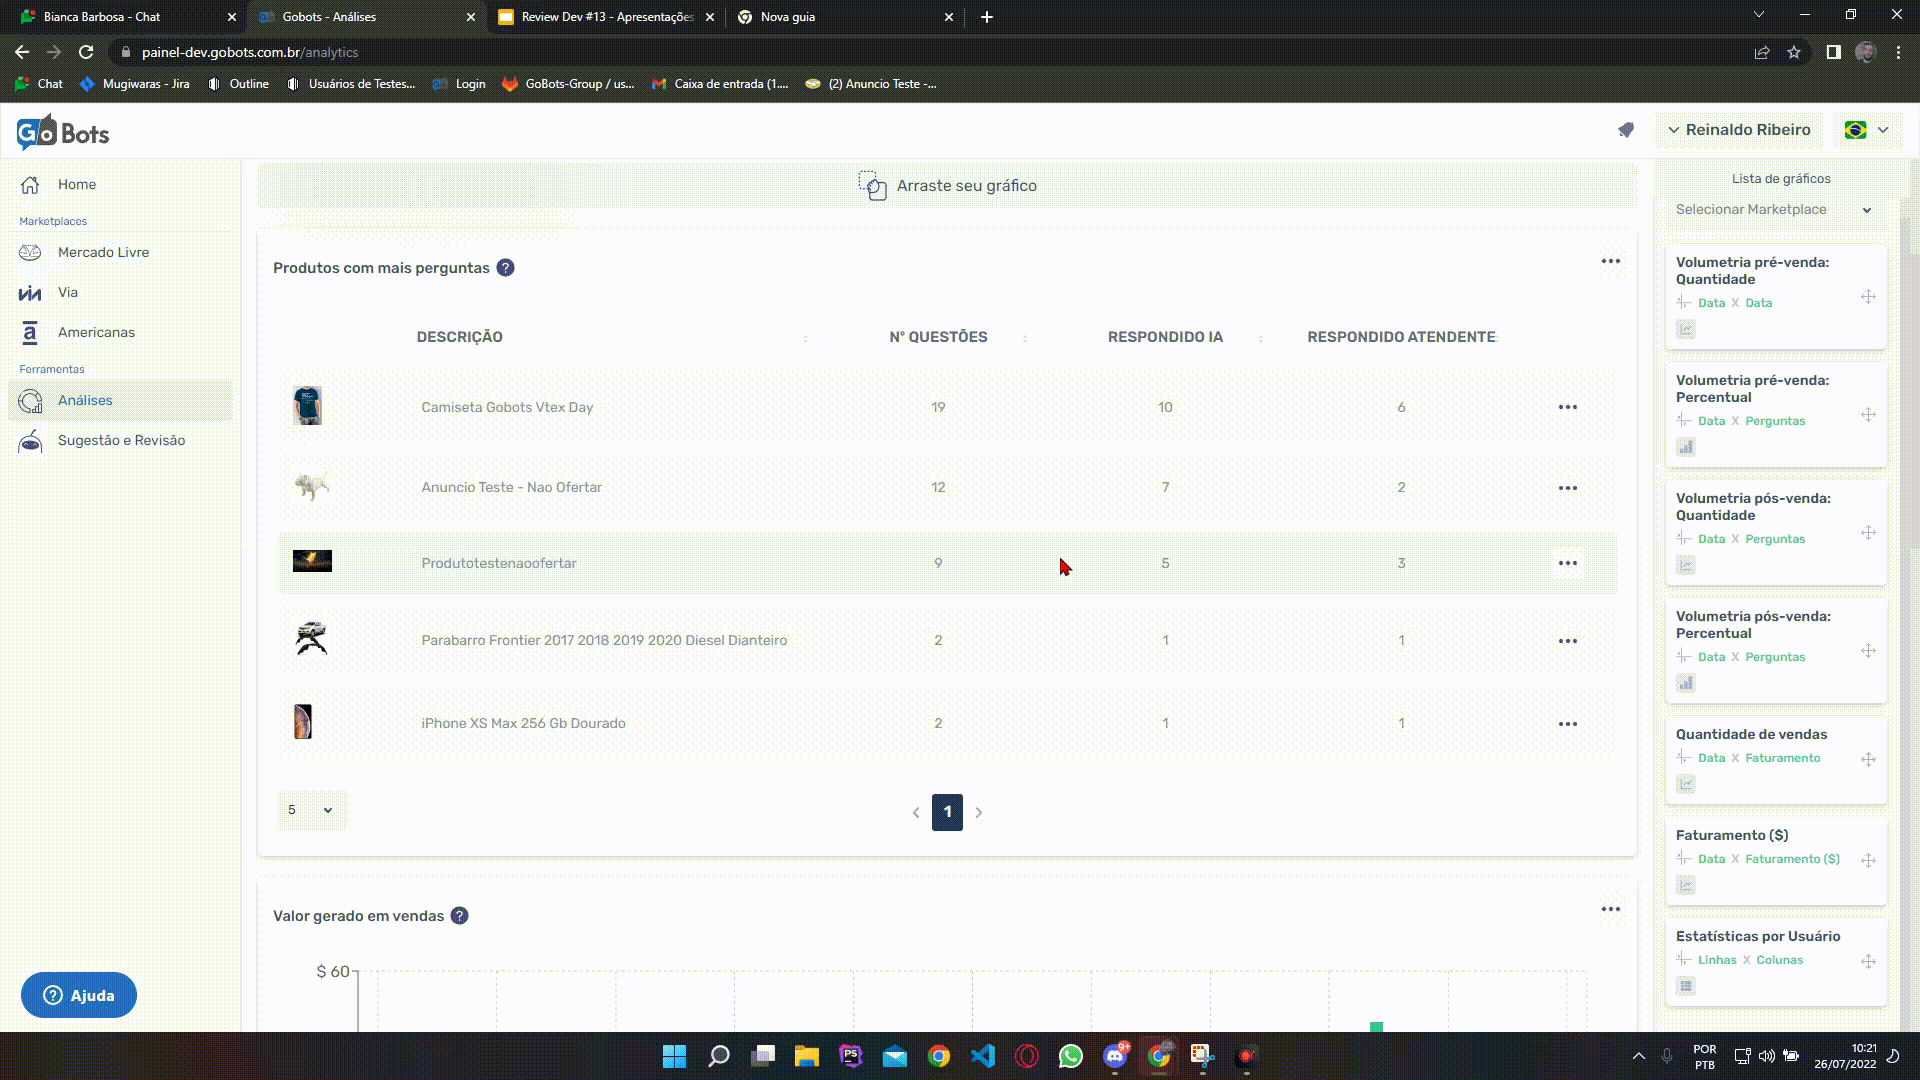
Task: Open Mercado Livre in sidebar
Action: pyautogui.click(x=103, y=252)
